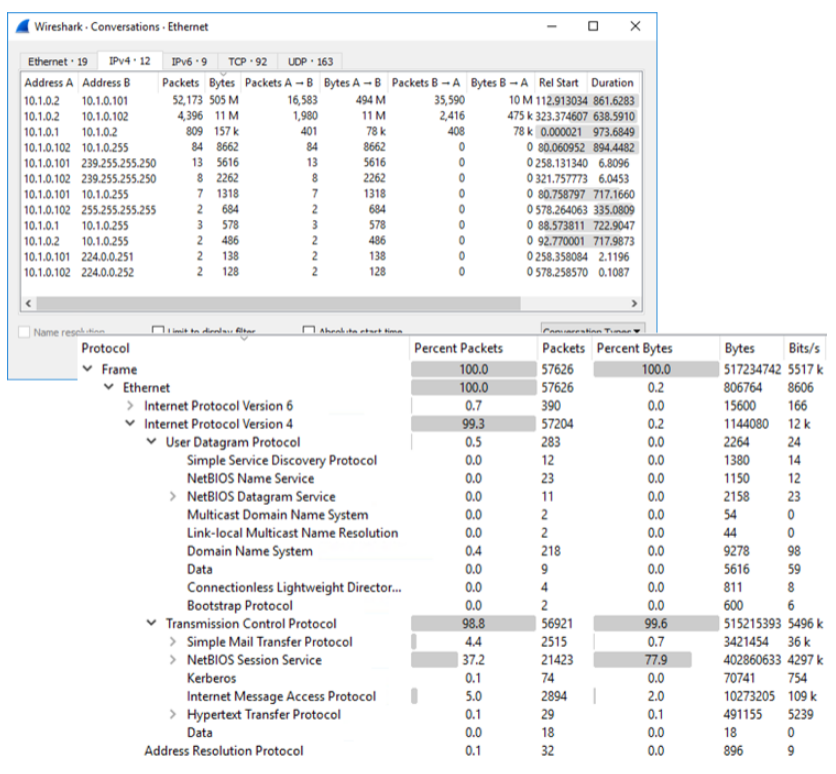Collapse the Ethernet tree node
836x774 pixels.
point(109,387)
